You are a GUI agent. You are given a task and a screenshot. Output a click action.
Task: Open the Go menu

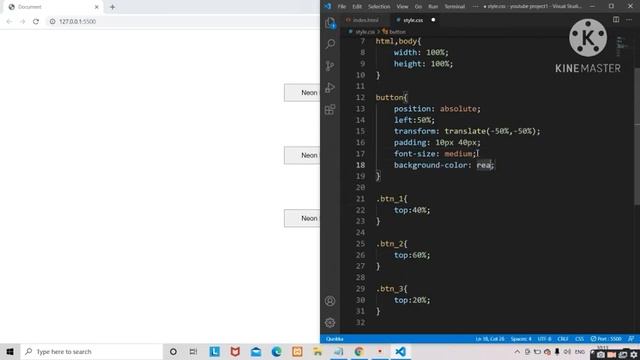[x=418, y=7]
